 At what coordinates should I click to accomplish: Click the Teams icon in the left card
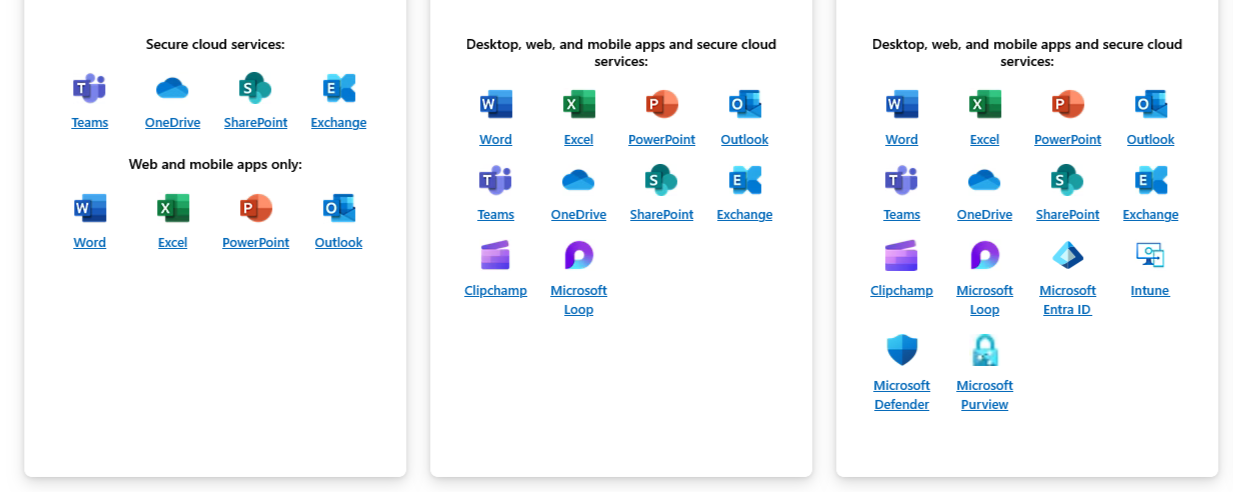point(90,88)
